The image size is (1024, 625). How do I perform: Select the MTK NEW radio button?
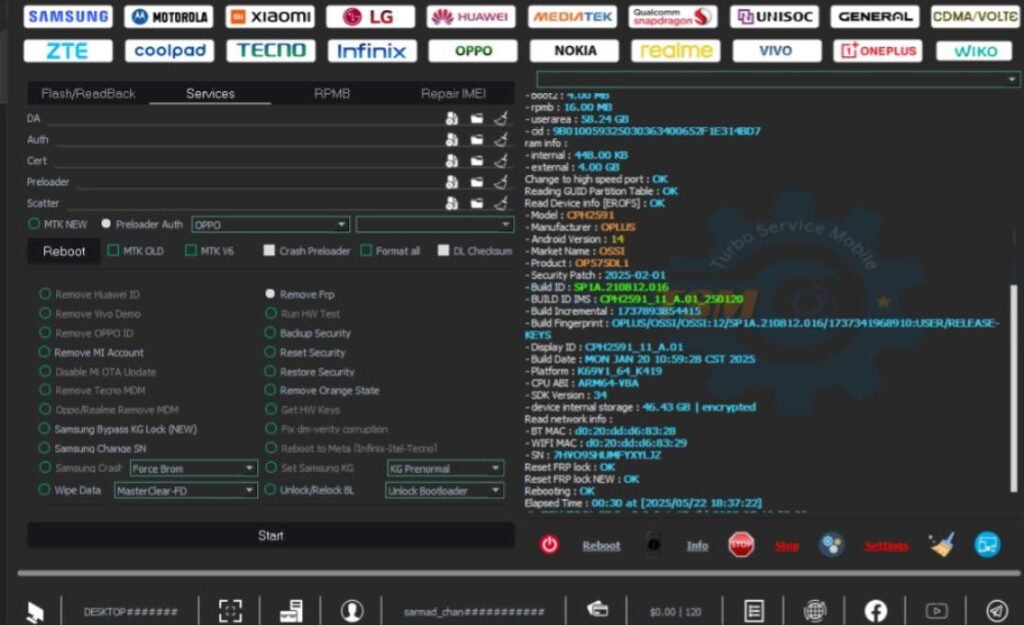(34, 224)
